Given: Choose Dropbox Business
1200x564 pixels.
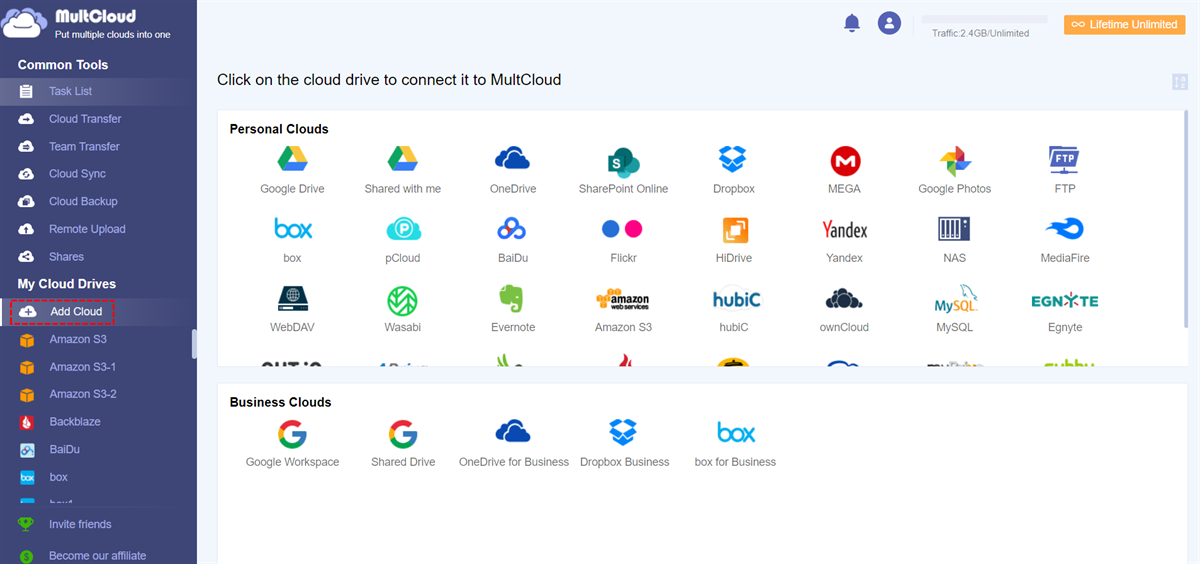Looking at the screenshot, I should coord(624,443).
